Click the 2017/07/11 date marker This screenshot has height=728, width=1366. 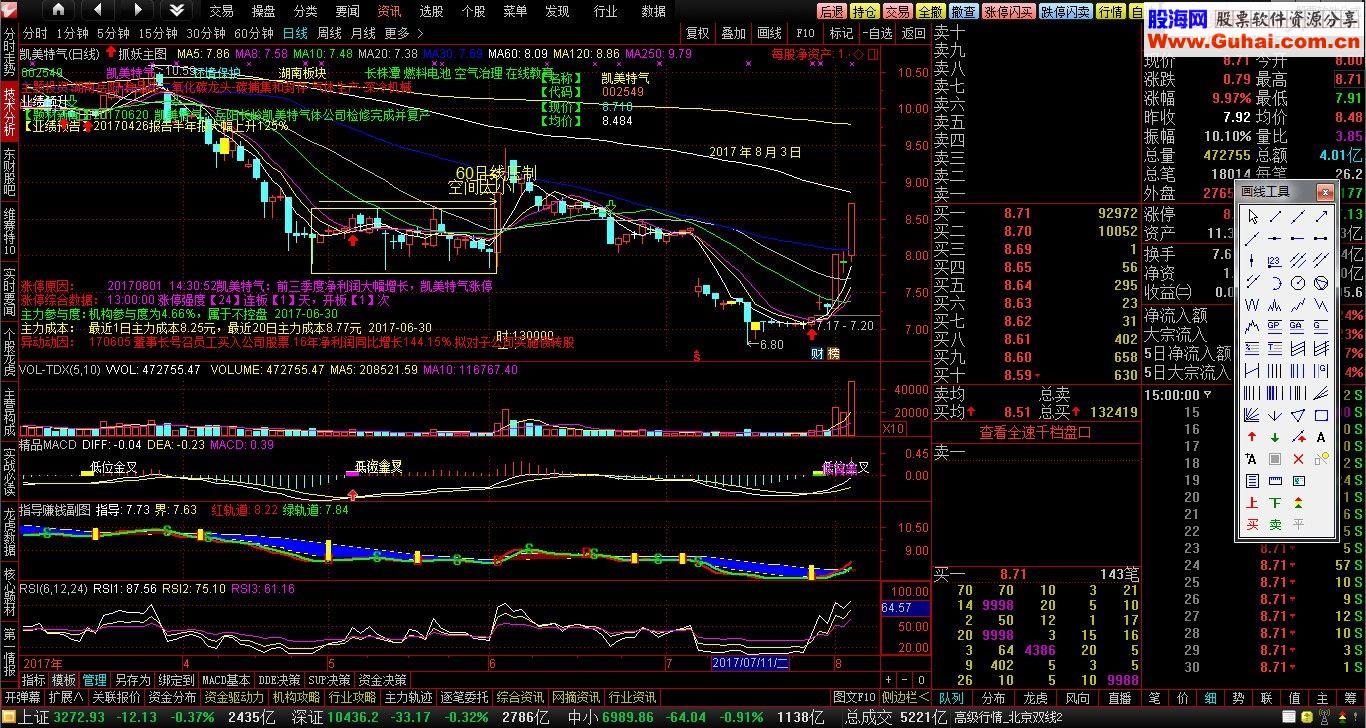[x=751, y=663]
